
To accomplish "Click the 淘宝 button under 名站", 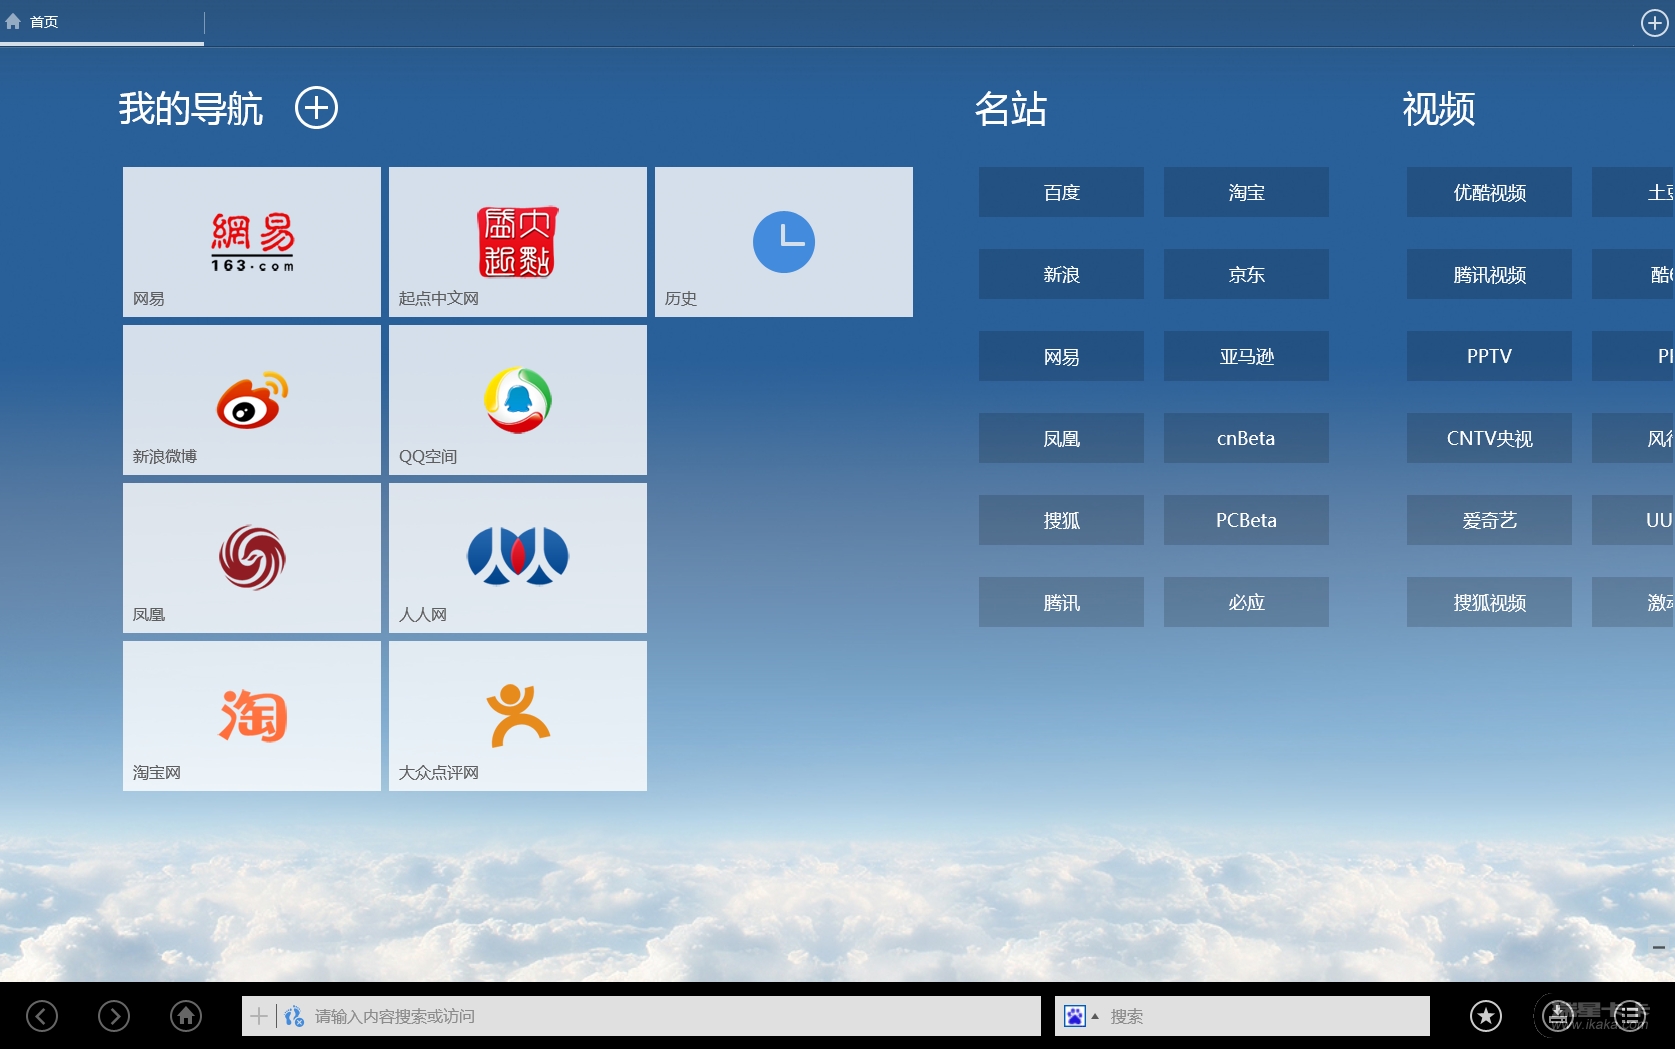I will point(1246,192).
